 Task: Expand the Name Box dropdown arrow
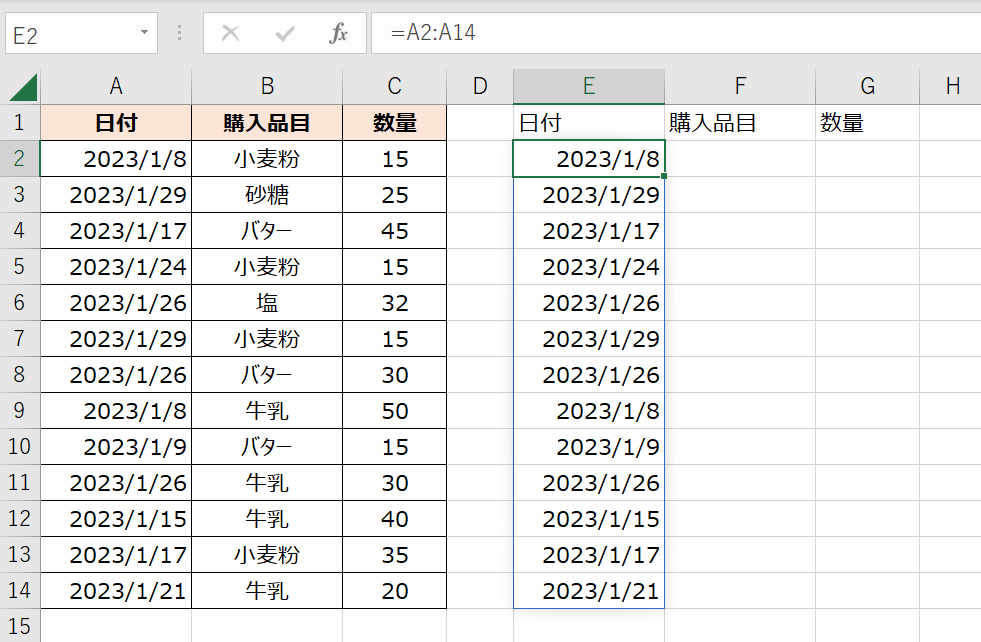pos(144,33)
